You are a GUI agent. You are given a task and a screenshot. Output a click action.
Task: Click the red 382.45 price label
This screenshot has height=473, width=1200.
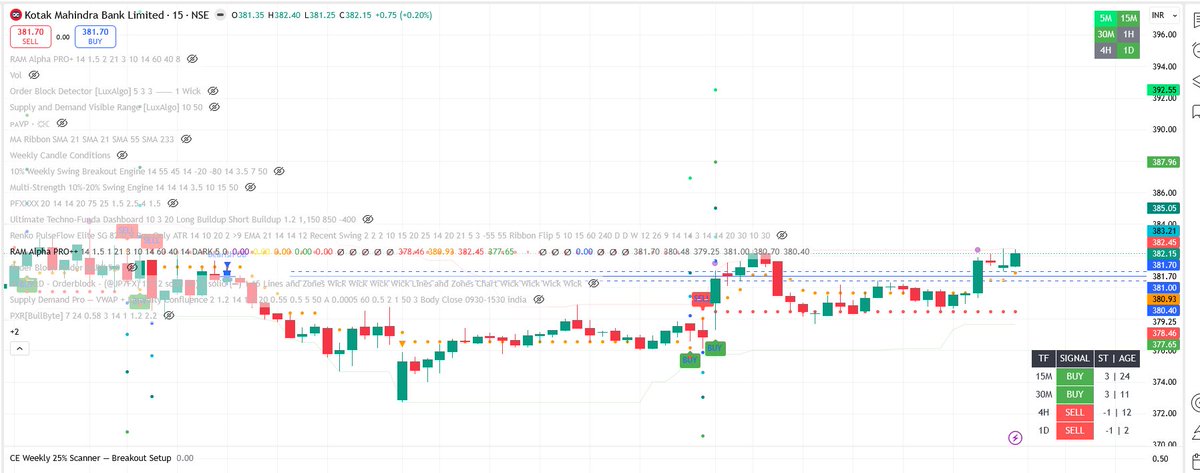point(1166,242)
